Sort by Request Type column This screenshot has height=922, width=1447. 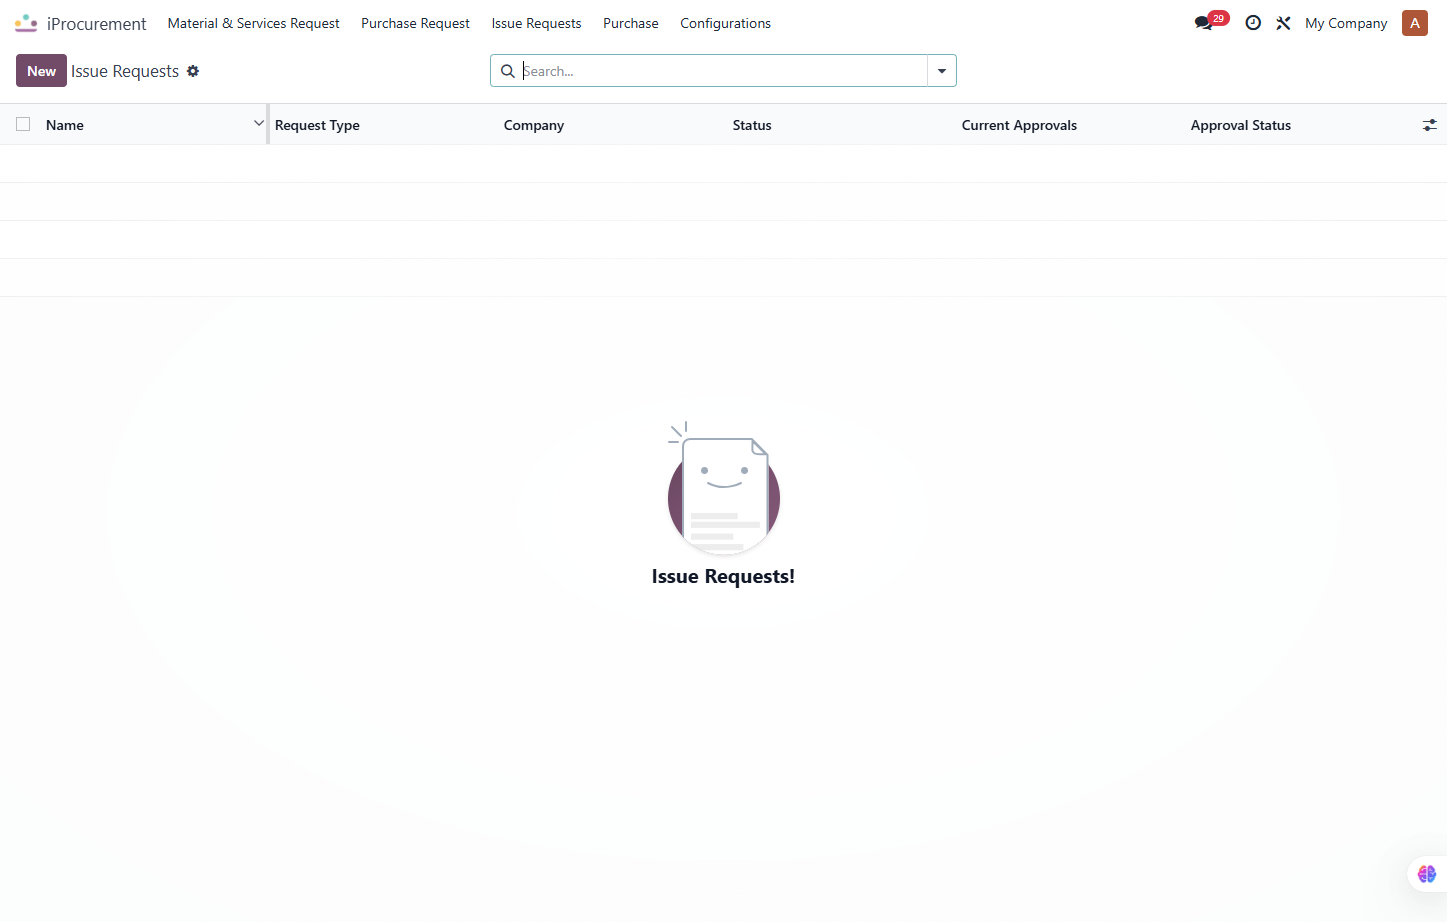point(317,125)
